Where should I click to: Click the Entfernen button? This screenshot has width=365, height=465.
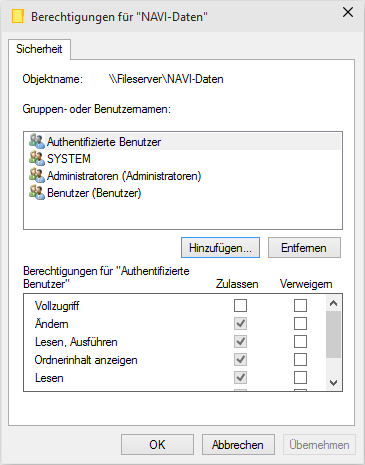coord(304,248)
